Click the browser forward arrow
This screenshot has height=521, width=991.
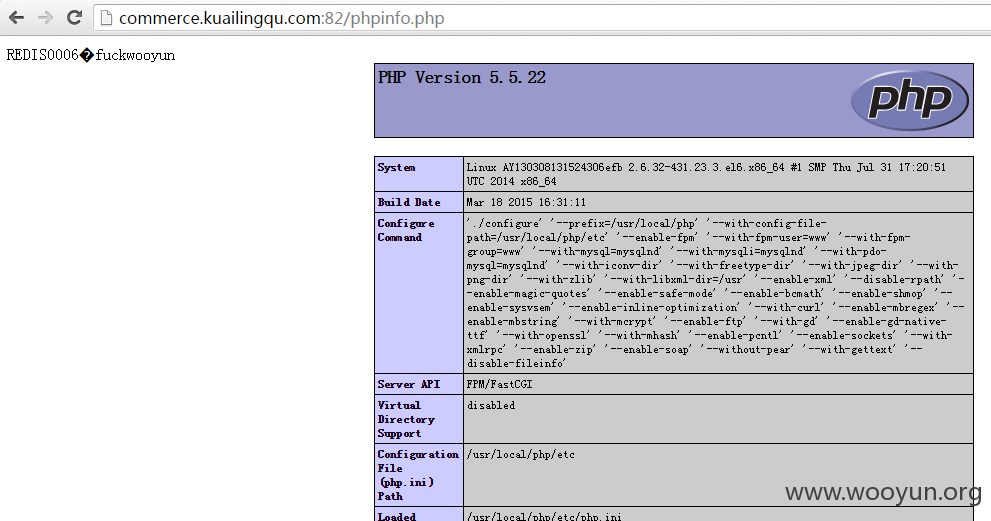[x=46, y=17]
